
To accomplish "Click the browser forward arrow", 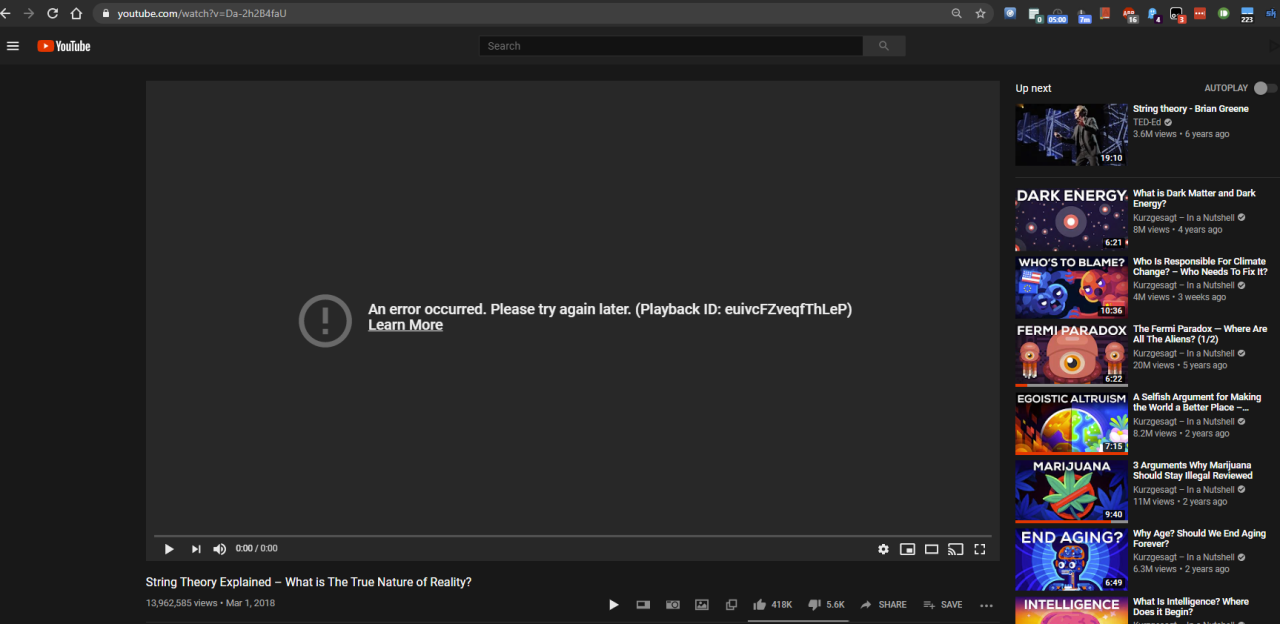I will tap(28, 13).
